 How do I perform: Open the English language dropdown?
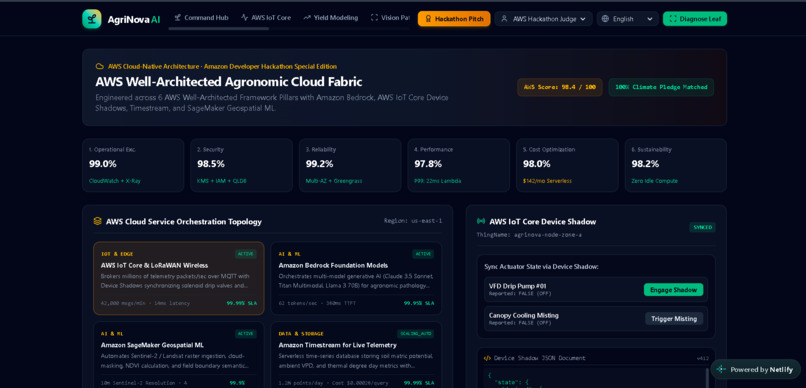coord(627,19)
